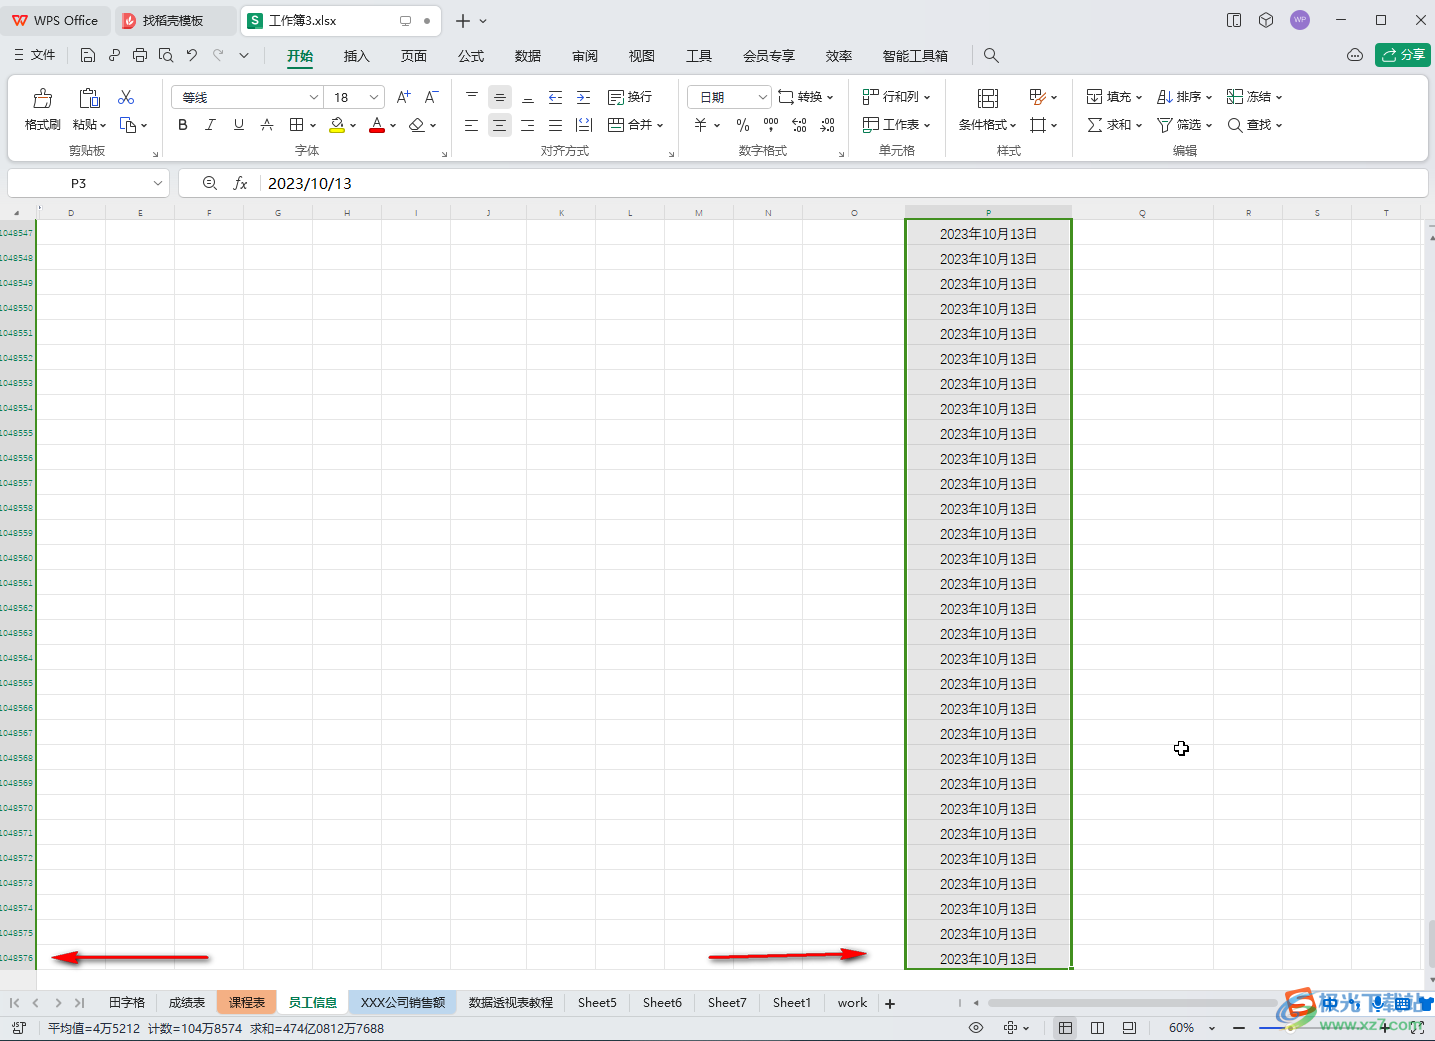Click the zoom out minus button
Image resolution: width=1435 pixels, height=1041 pixels.
[1239, 1028]
